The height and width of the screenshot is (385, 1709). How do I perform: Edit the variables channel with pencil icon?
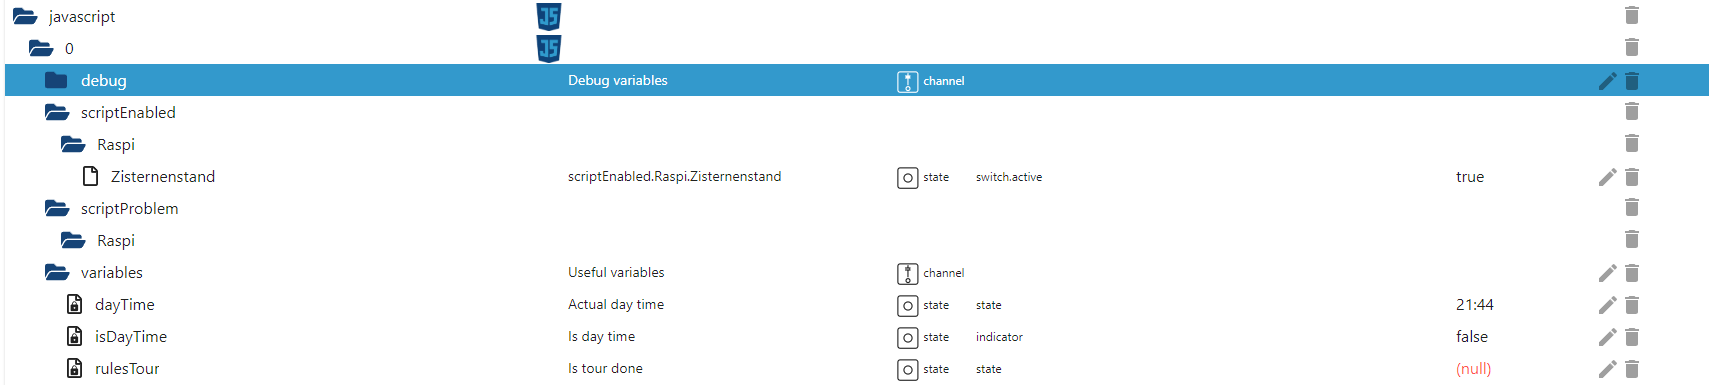coord(1607,273)
